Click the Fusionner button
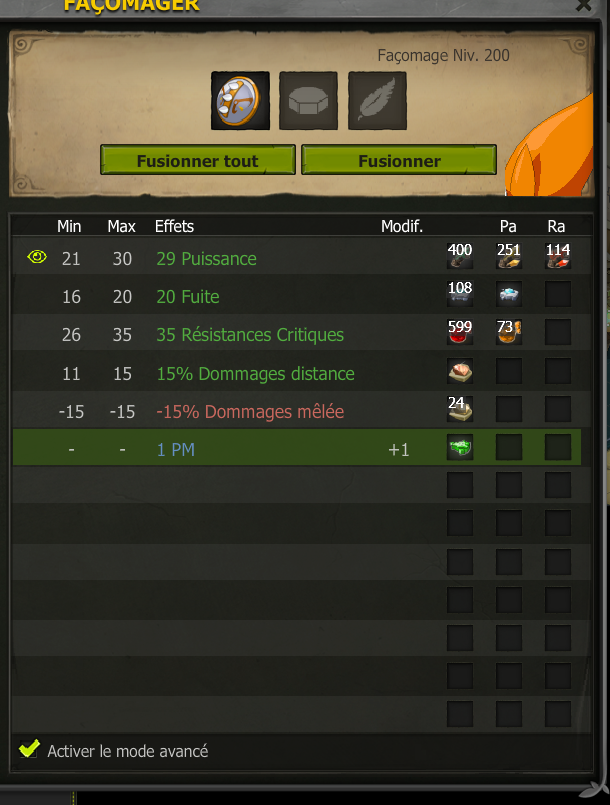This screenshot has width=610, height=805. (399, 160)
